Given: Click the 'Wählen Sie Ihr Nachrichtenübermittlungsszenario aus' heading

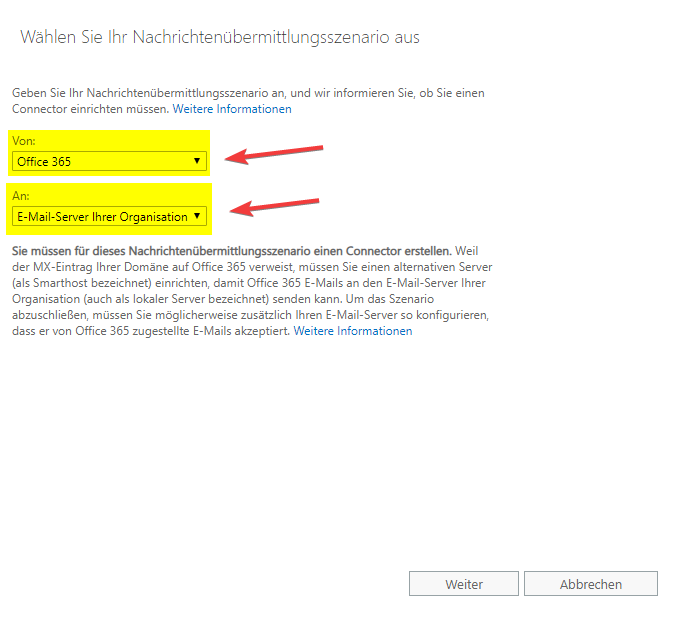Looking at the screenshot, I should pyautogui.click(x=219, y=38).
